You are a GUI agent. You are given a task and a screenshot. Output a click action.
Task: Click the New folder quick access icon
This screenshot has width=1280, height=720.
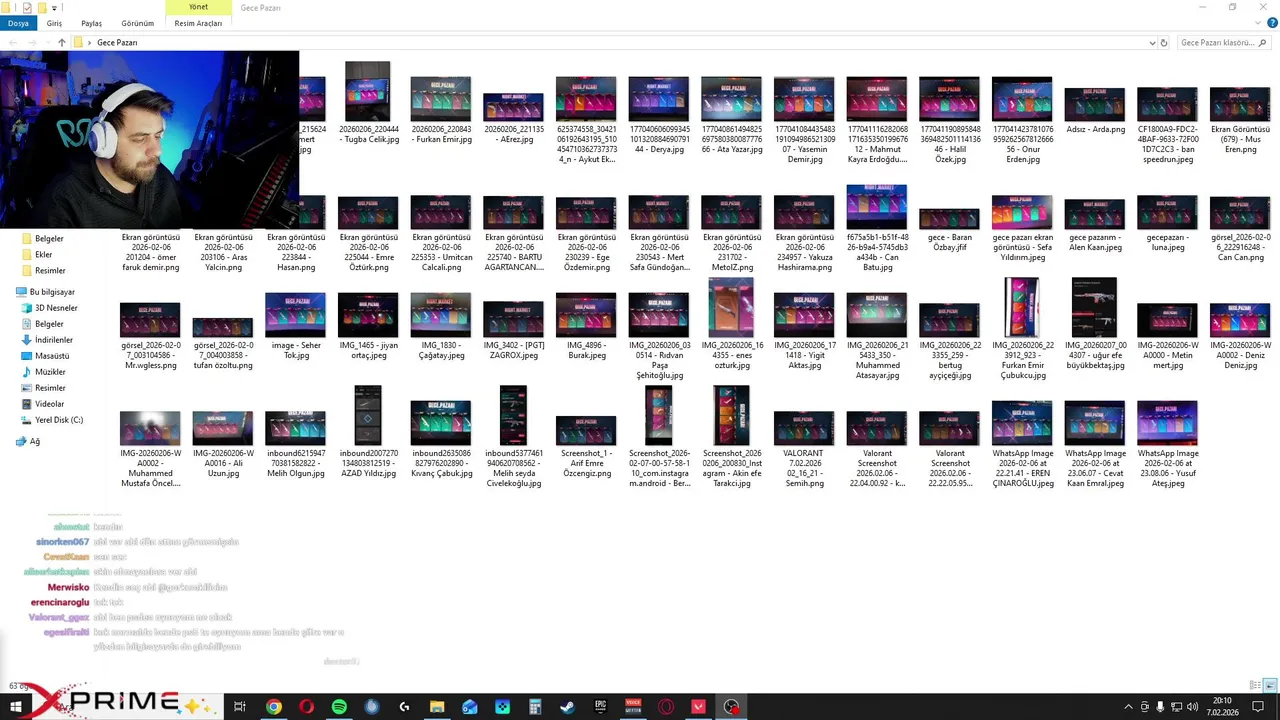pyautogui.click(x=41, y=7)
